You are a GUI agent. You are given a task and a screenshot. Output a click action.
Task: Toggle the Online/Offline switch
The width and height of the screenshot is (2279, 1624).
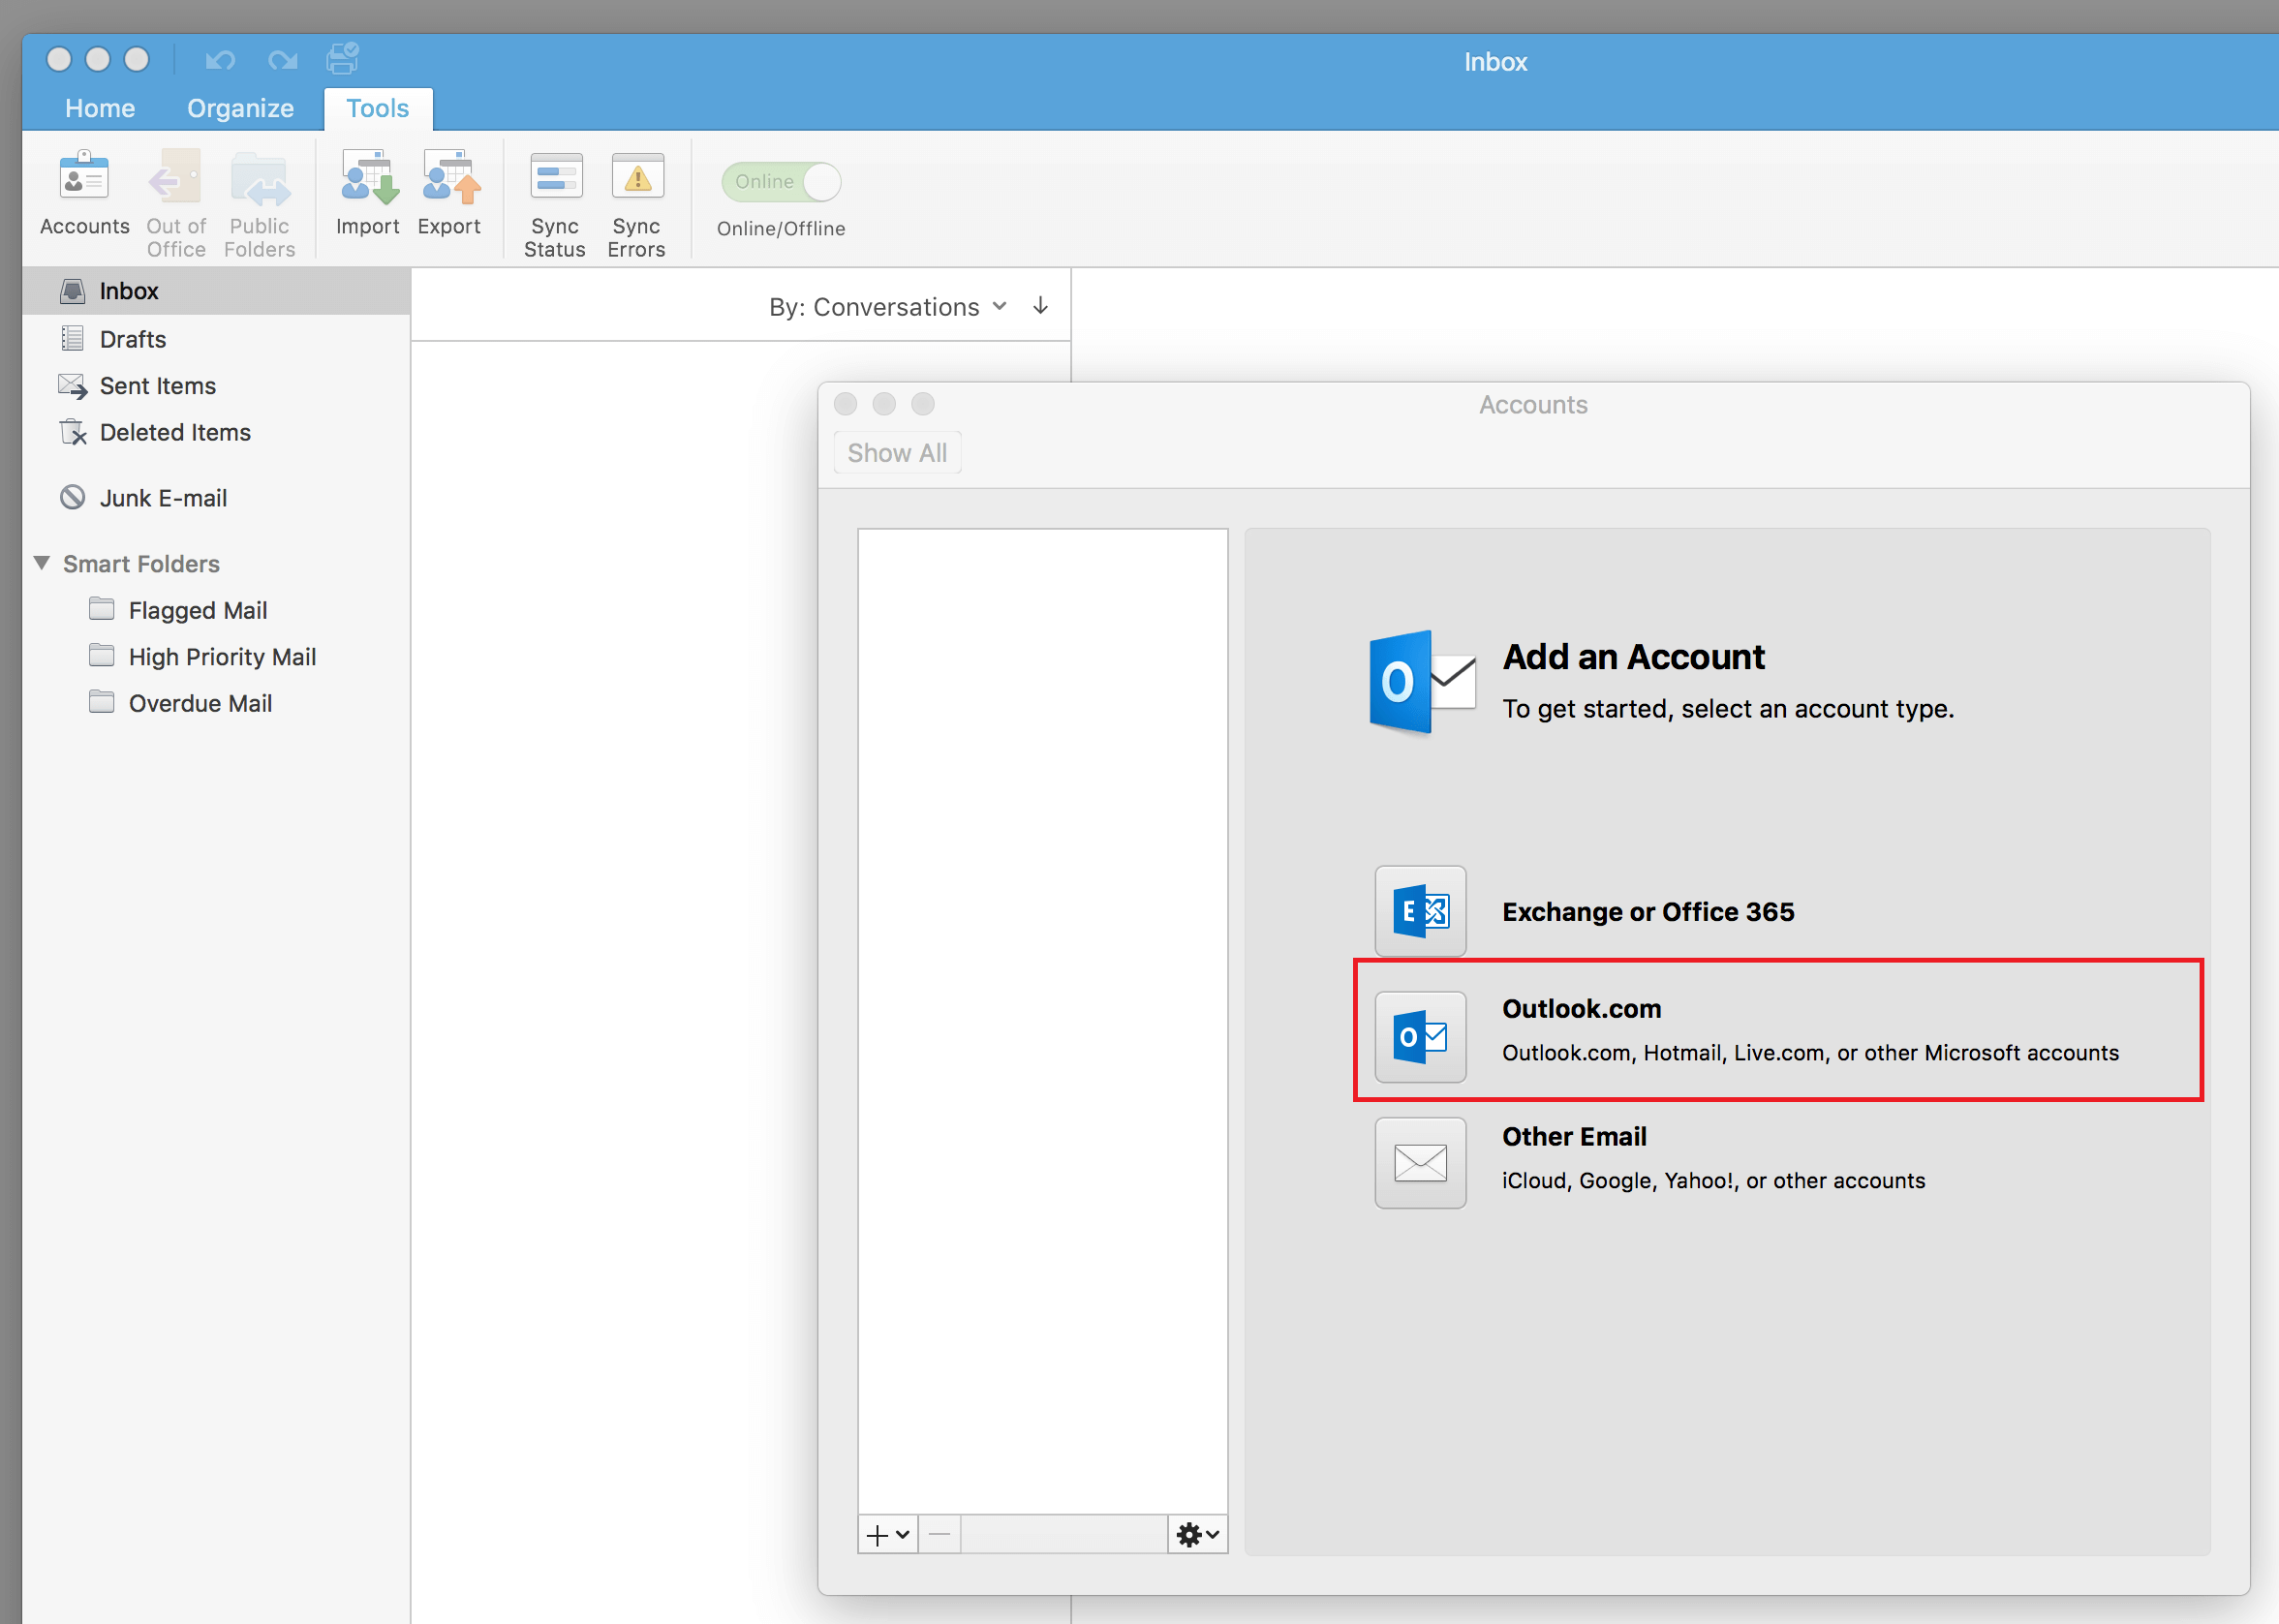[781, 182]
